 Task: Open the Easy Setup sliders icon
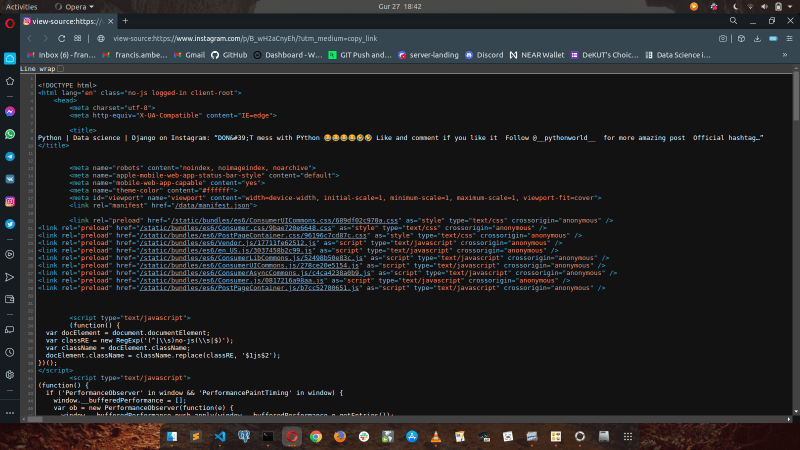(789, 38)
